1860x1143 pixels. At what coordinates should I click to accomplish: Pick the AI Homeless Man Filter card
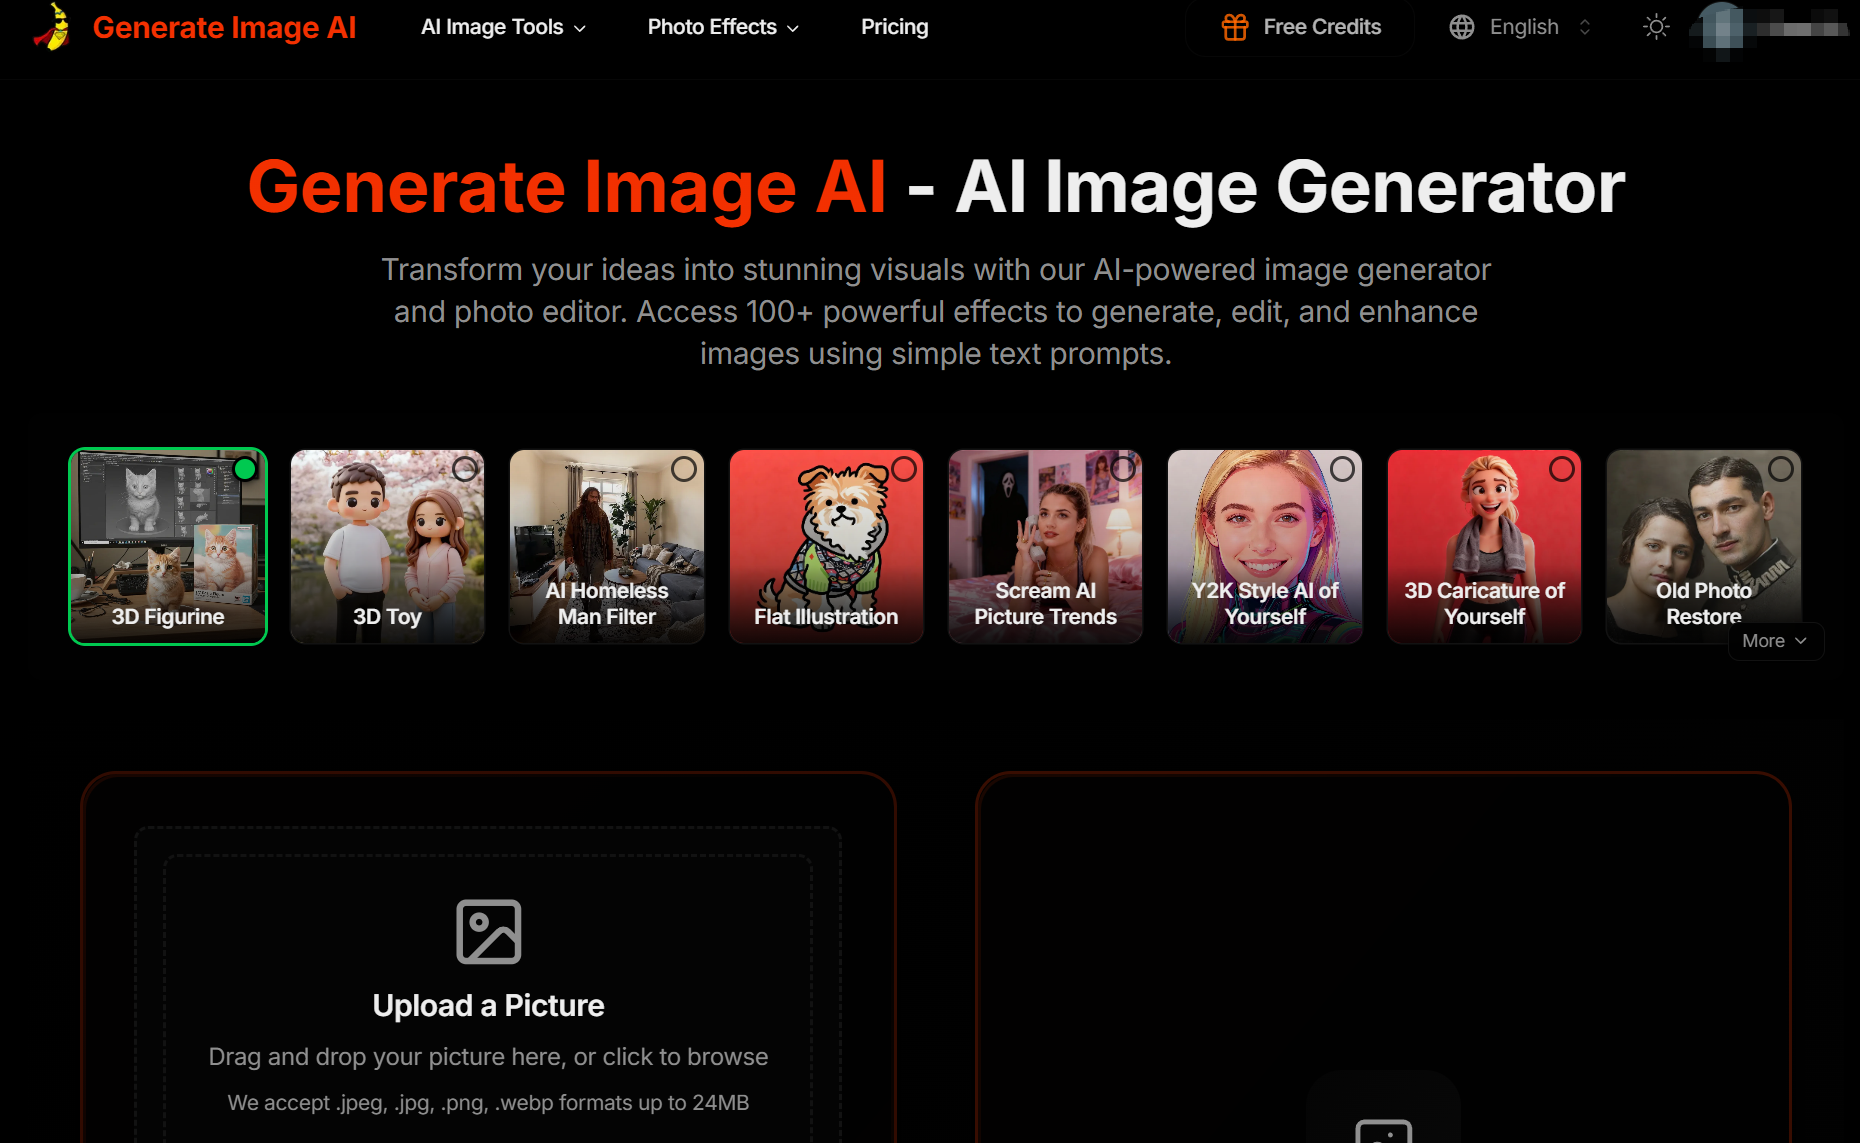click(x=607, y=547)
